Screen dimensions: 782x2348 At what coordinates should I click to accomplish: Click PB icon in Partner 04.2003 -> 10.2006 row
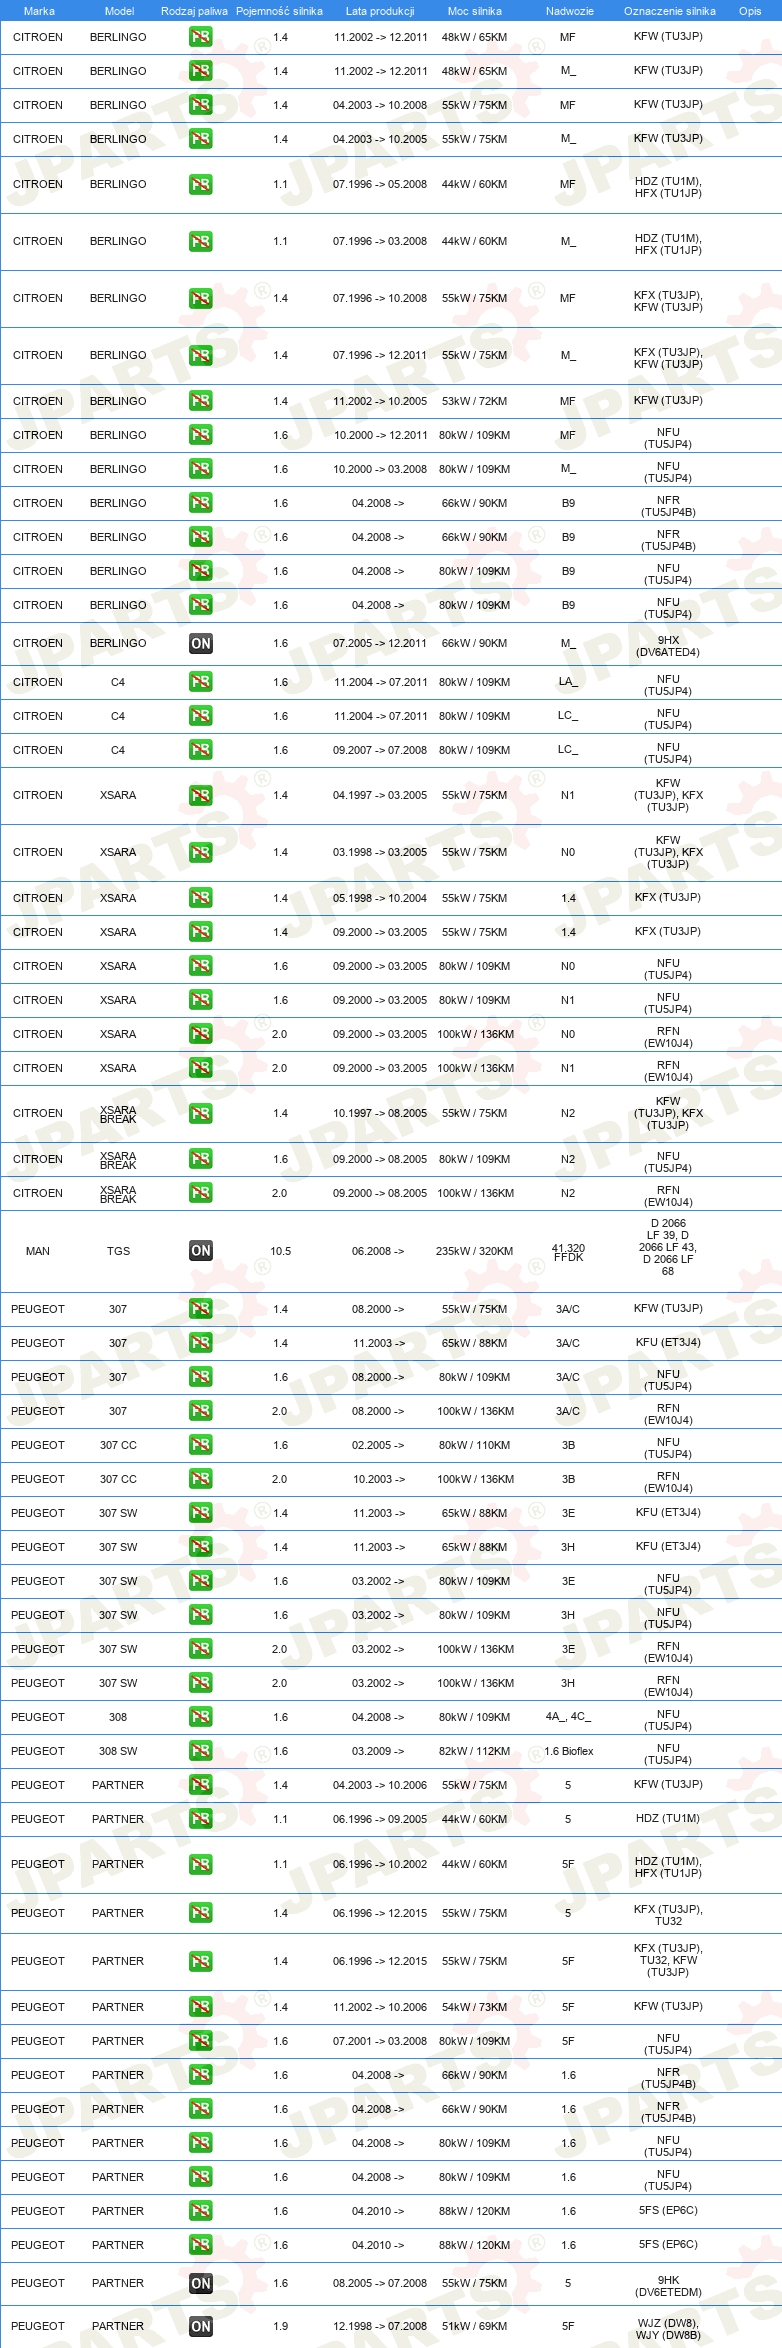coord(201,1785)
